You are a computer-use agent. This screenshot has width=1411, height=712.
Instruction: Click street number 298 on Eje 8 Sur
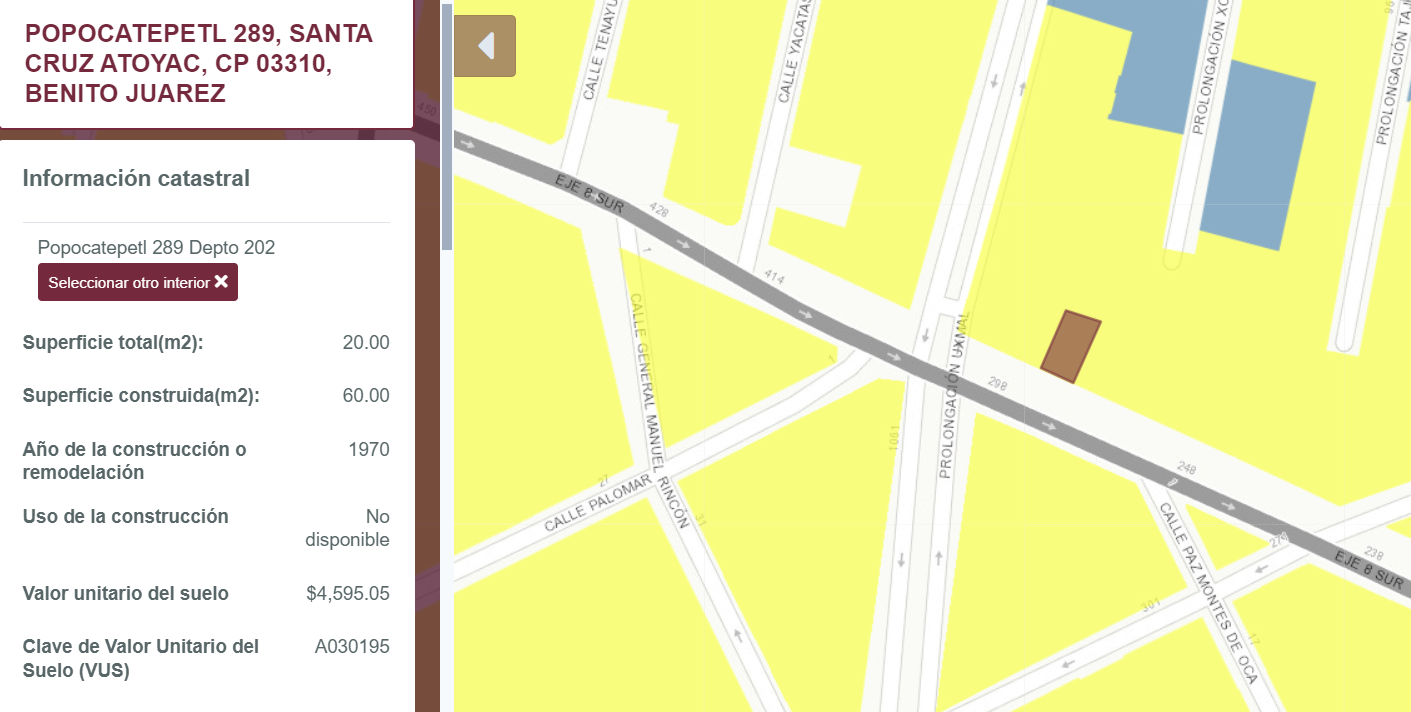click(x=996, y=382)
